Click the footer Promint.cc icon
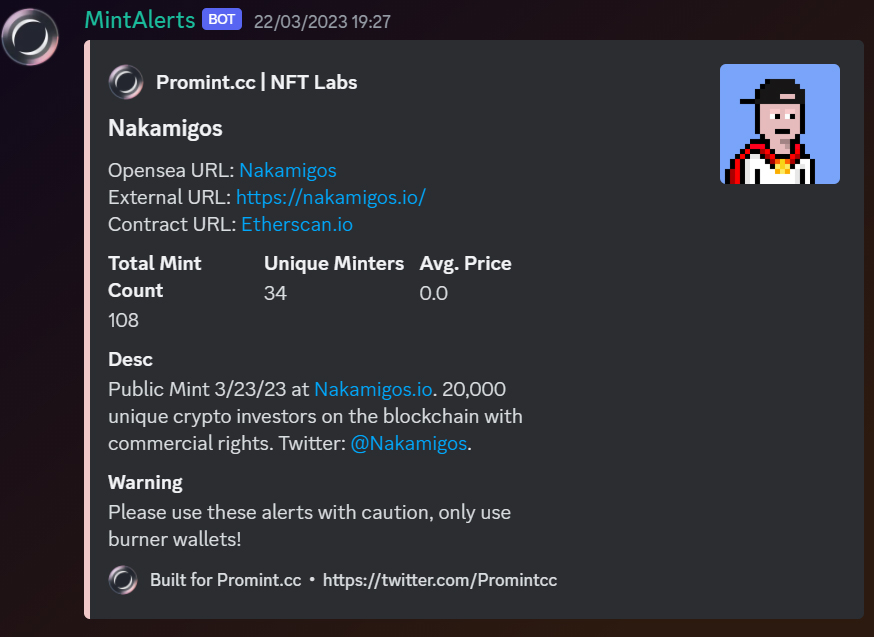 pos(123,580)
